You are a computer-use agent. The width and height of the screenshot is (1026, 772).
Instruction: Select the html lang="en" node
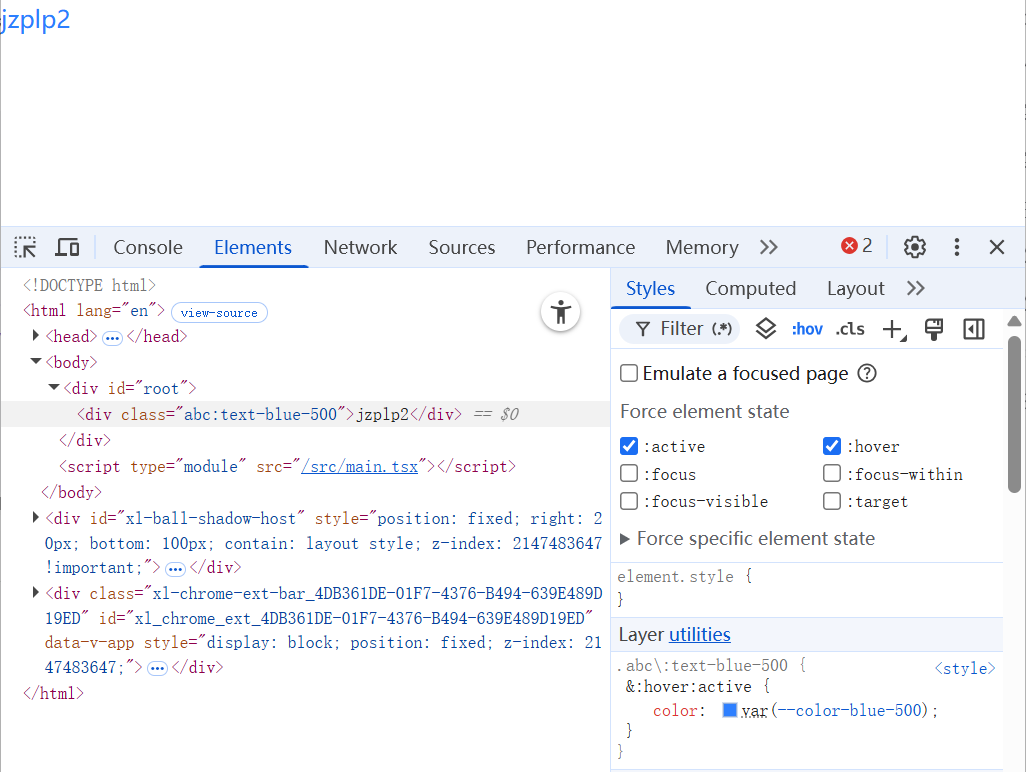coord(94,310)
